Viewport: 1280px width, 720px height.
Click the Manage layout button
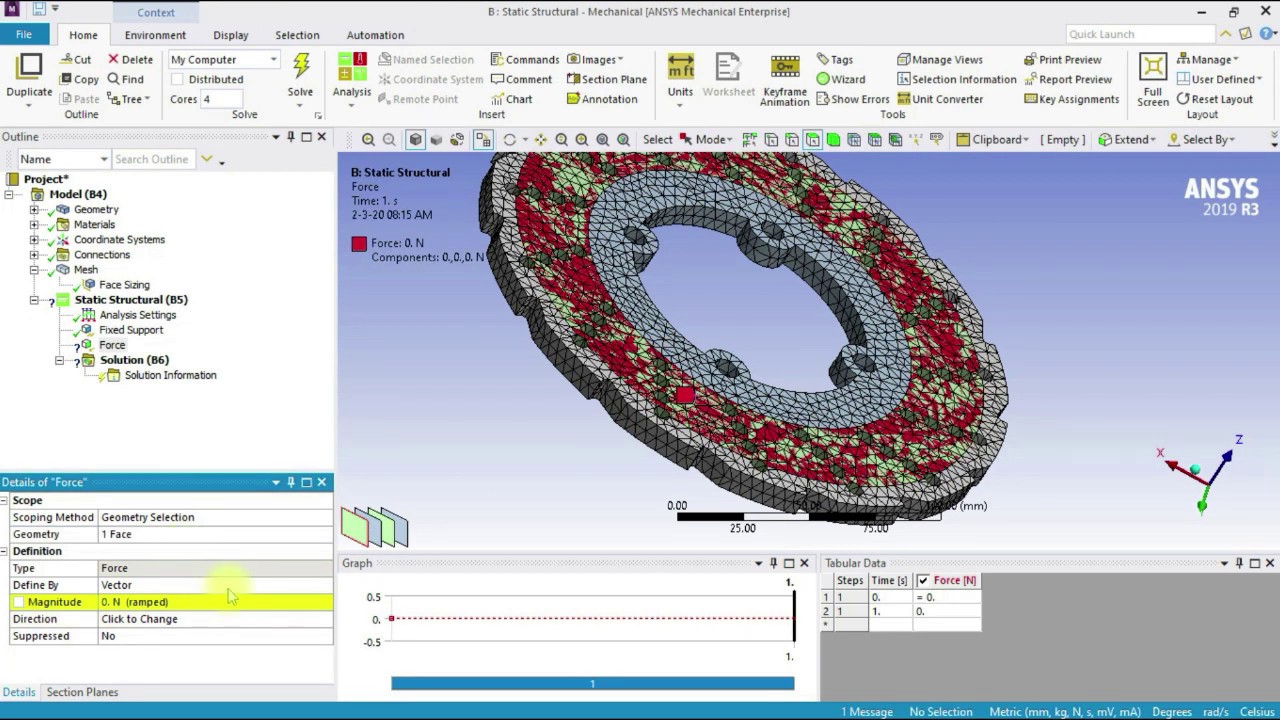tap(1208, 59)
